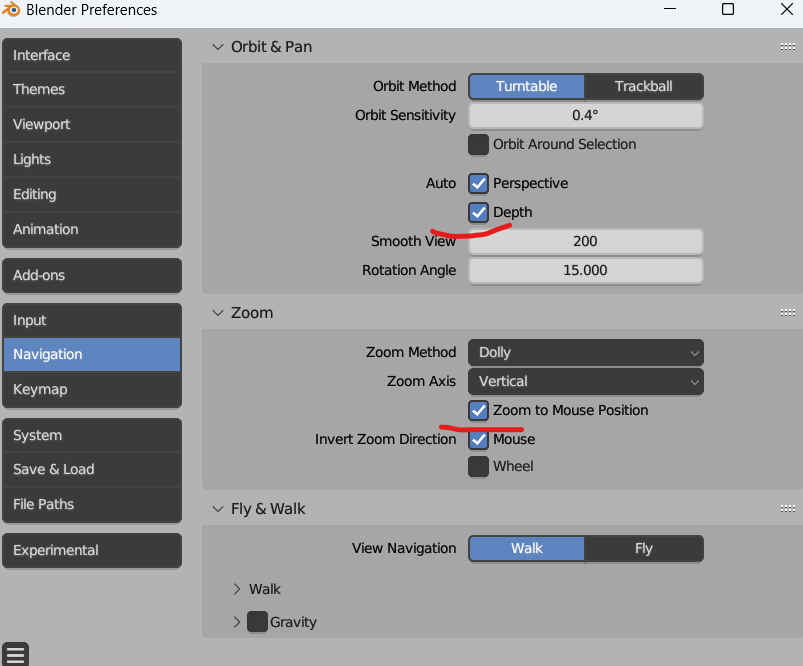803x666 pixels.
Task: Collapse the Orbit & Pan section
Action: 218,47
